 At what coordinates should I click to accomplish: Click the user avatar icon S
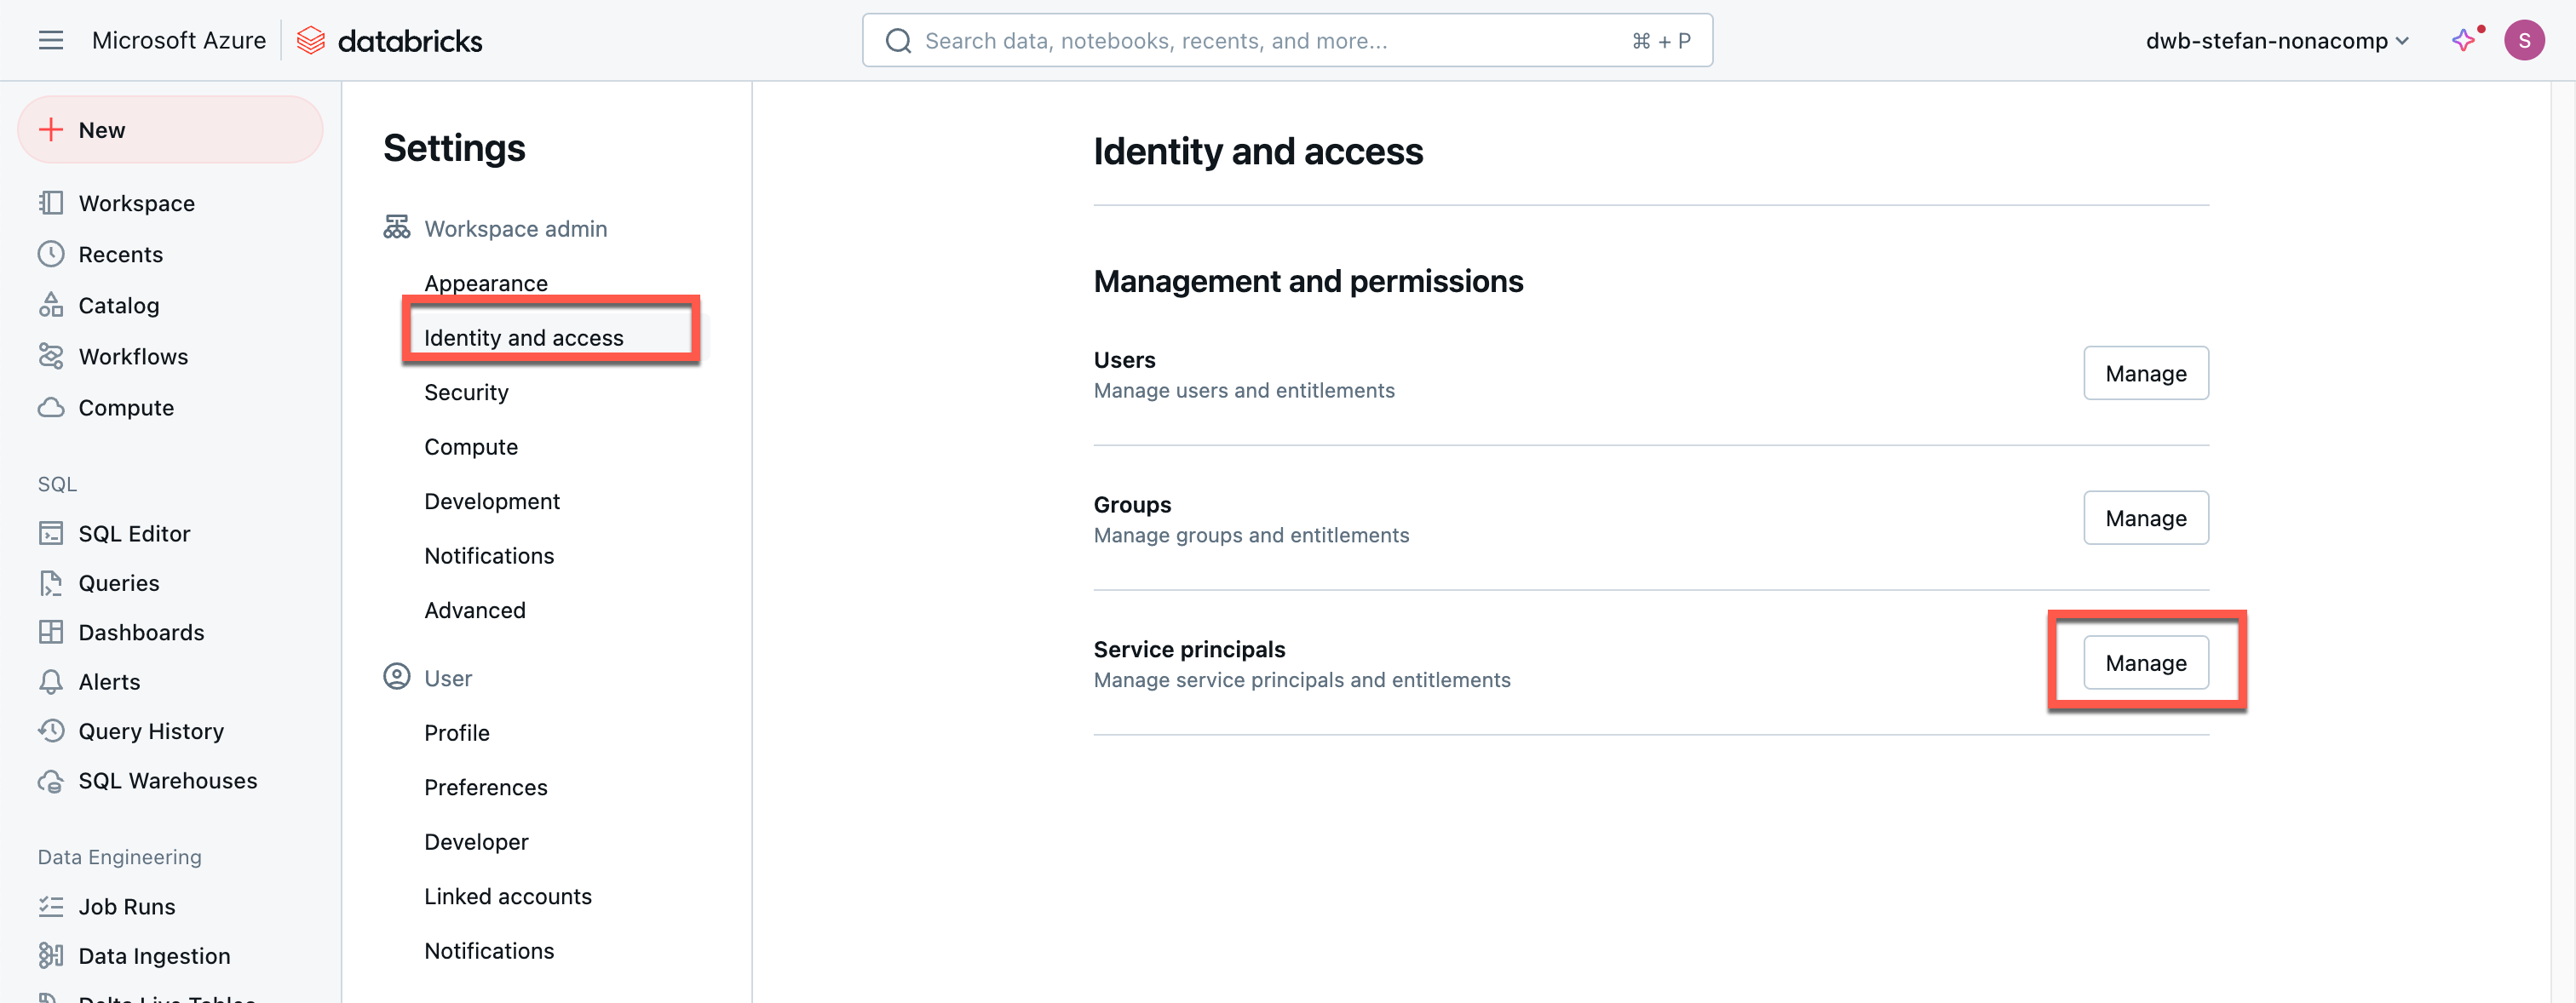coord(2523,40)
